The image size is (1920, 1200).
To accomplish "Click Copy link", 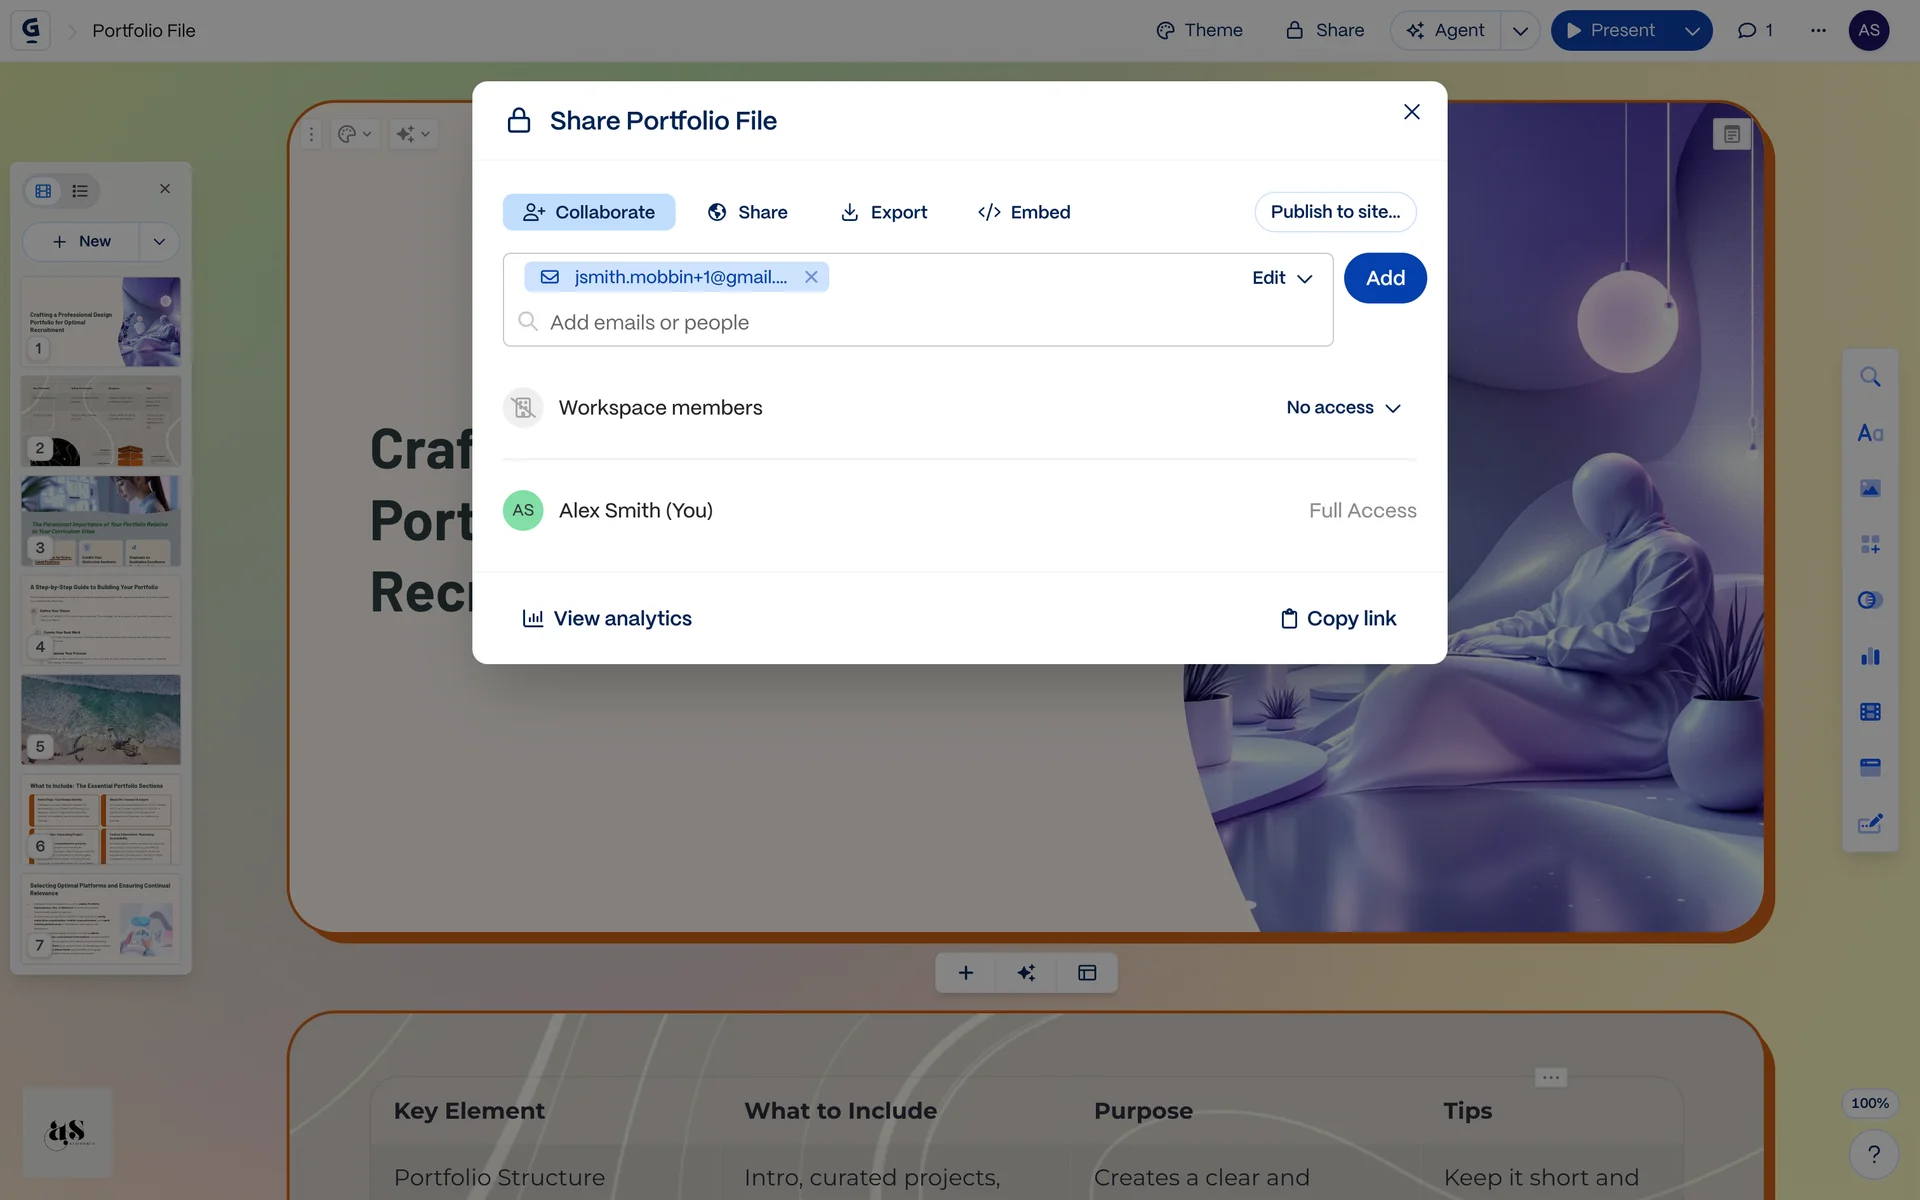I will 1338,619.
